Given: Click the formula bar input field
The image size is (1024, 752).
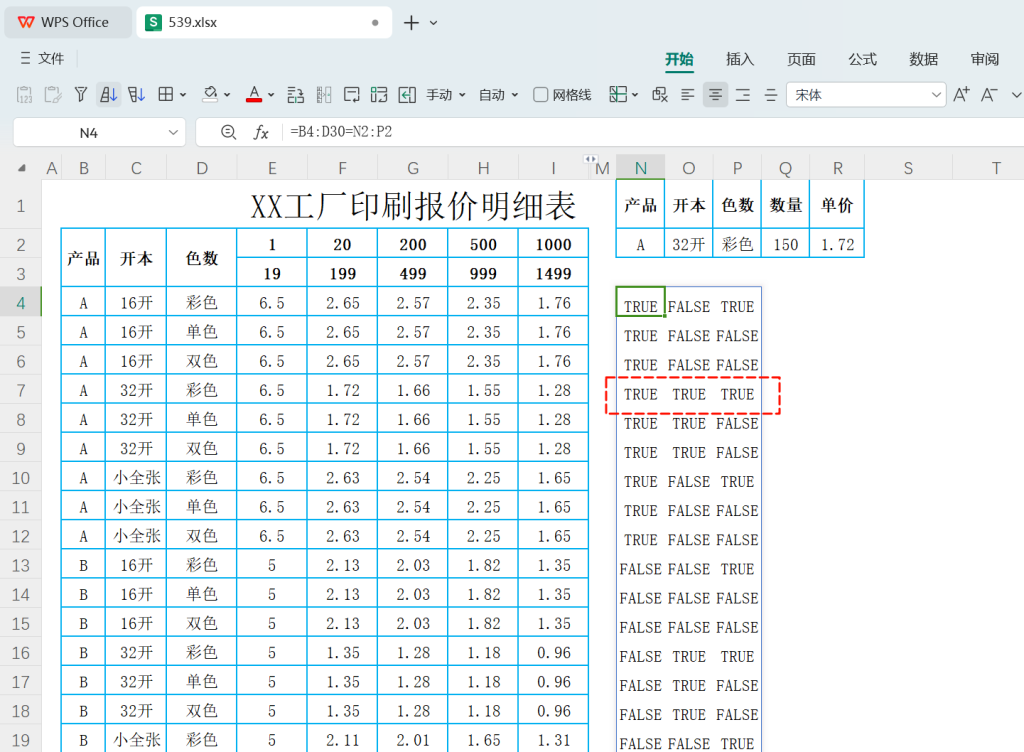Looking at the screenshot, I should click(x=653, y=133).
